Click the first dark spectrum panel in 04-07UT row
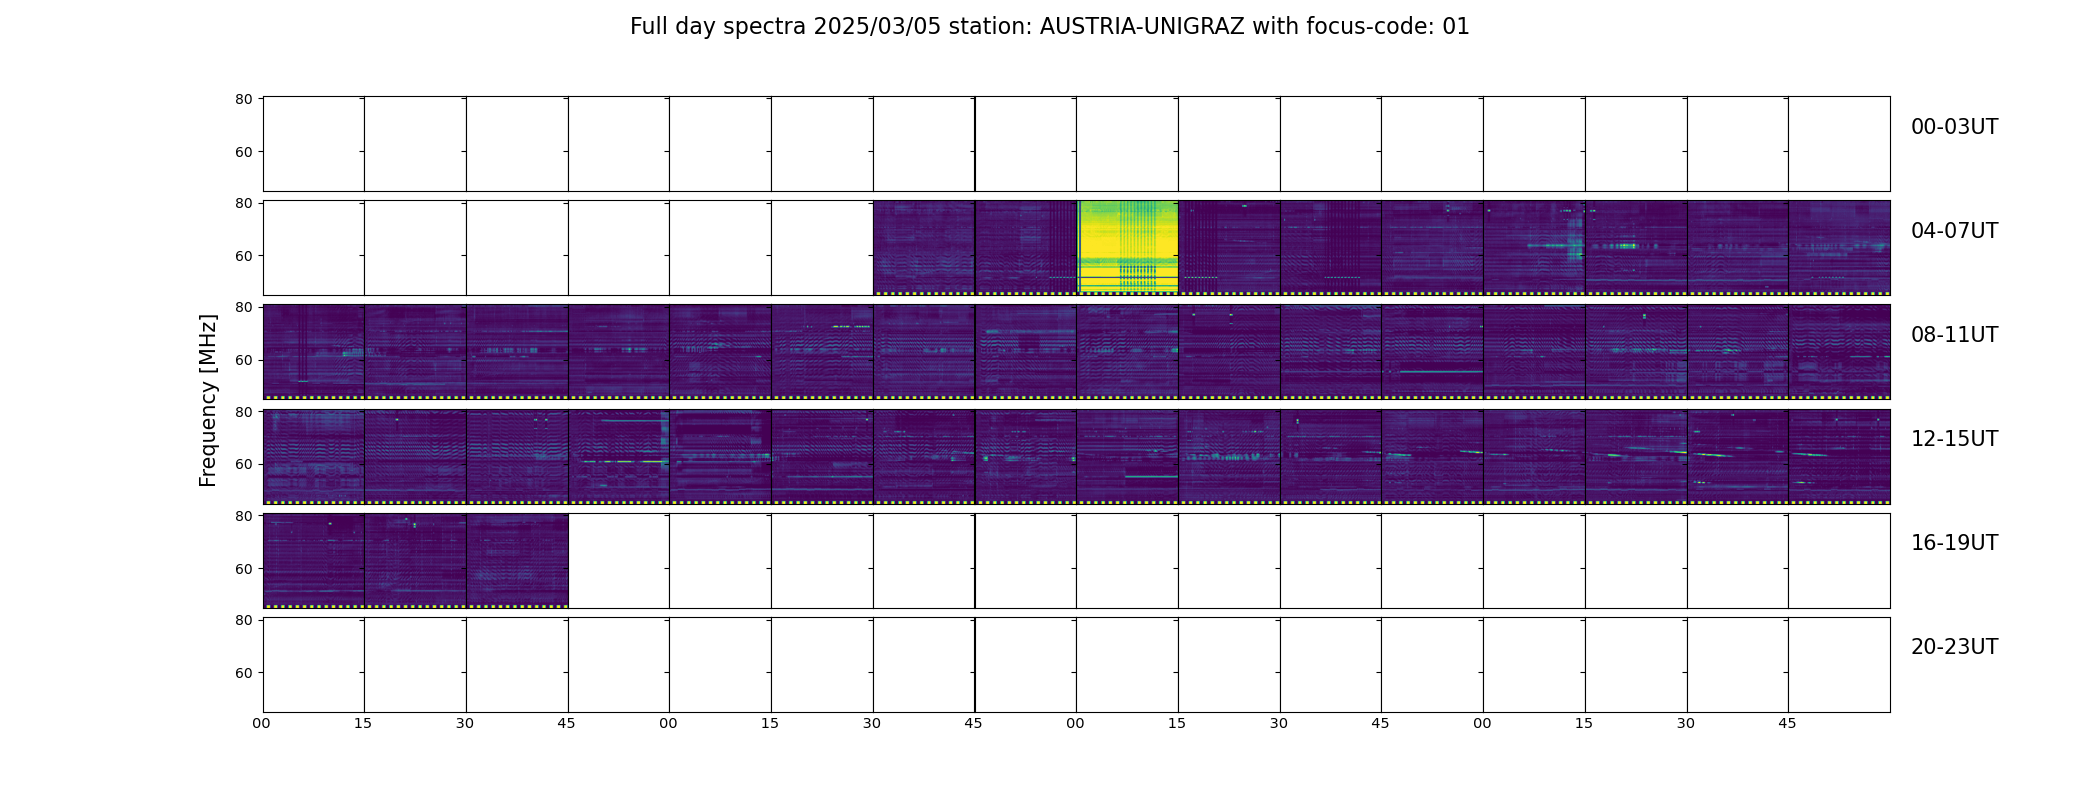 pyautogui.click(x=924, y=248)
